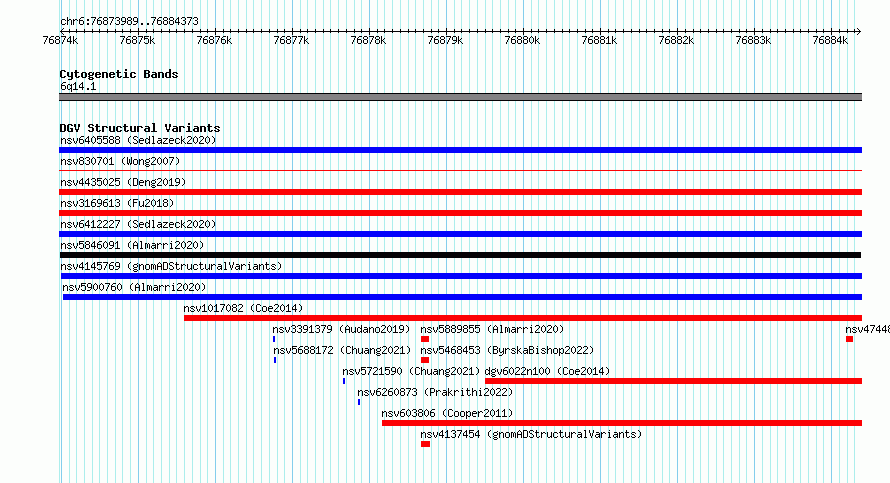This screenshot has width=890, height=483.
Task: Click small red block under nsv5468453
Action: click(425, 360)
